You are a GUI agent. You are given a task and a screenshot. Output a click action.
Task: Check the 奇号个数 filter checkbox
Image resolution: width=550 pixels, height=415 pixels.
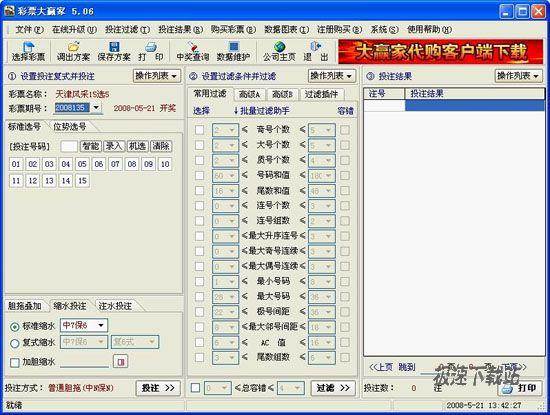(x=199, y=130)
